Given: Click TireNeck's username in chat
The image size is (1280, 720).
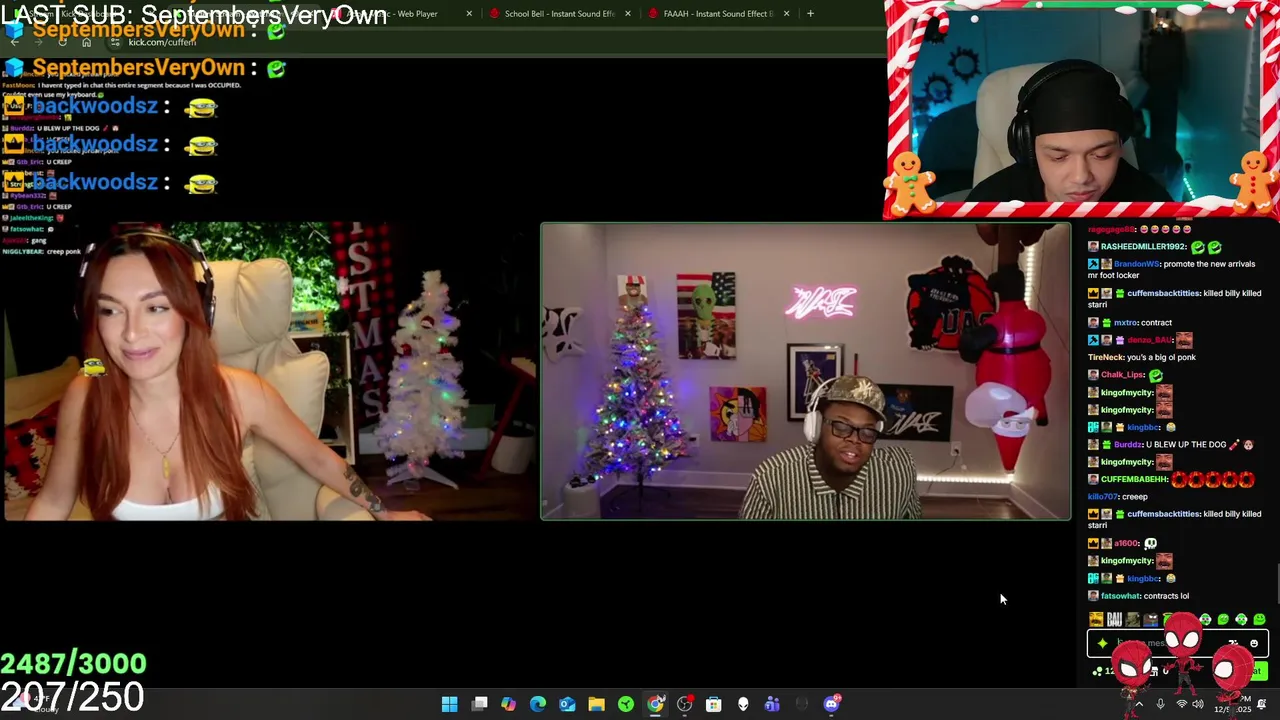Looking at the screenshot, I should point(1105,357).
